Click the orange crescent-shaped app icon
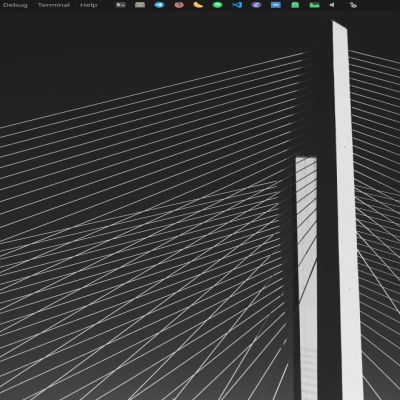 [x=198, y=5]
